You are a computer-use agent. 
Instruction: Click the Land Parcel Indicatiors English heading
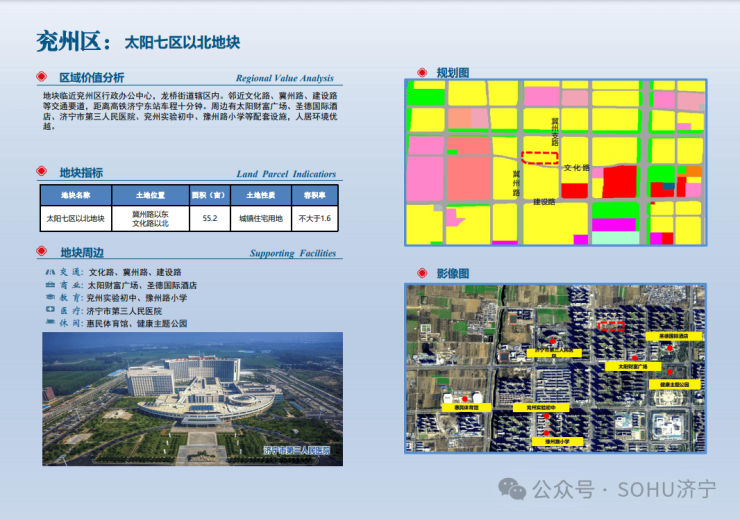286,174
